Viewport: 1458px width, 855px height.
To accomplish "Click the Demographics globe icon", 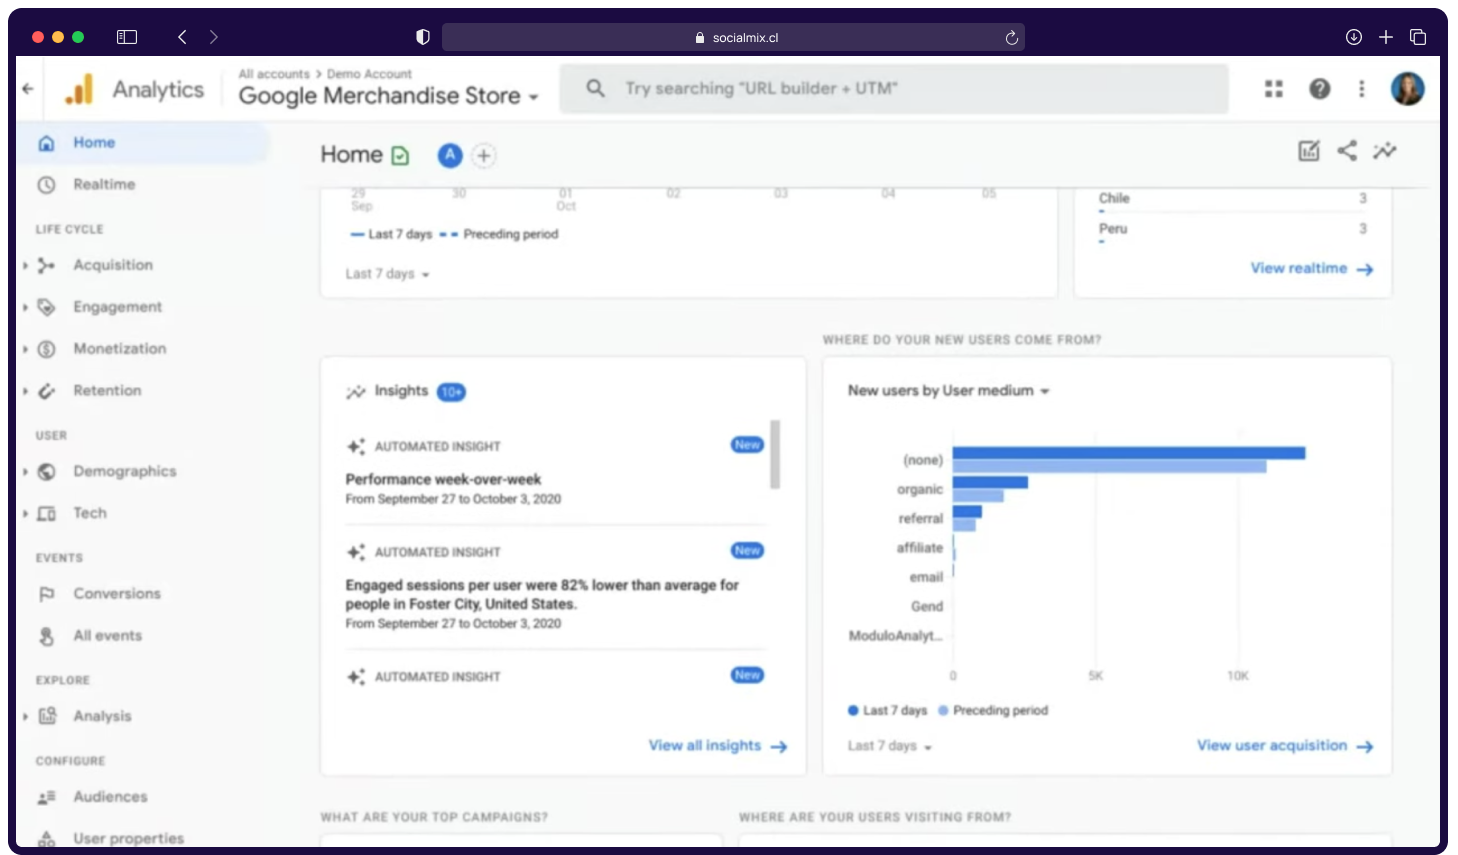I will click(x=46, y=472).
